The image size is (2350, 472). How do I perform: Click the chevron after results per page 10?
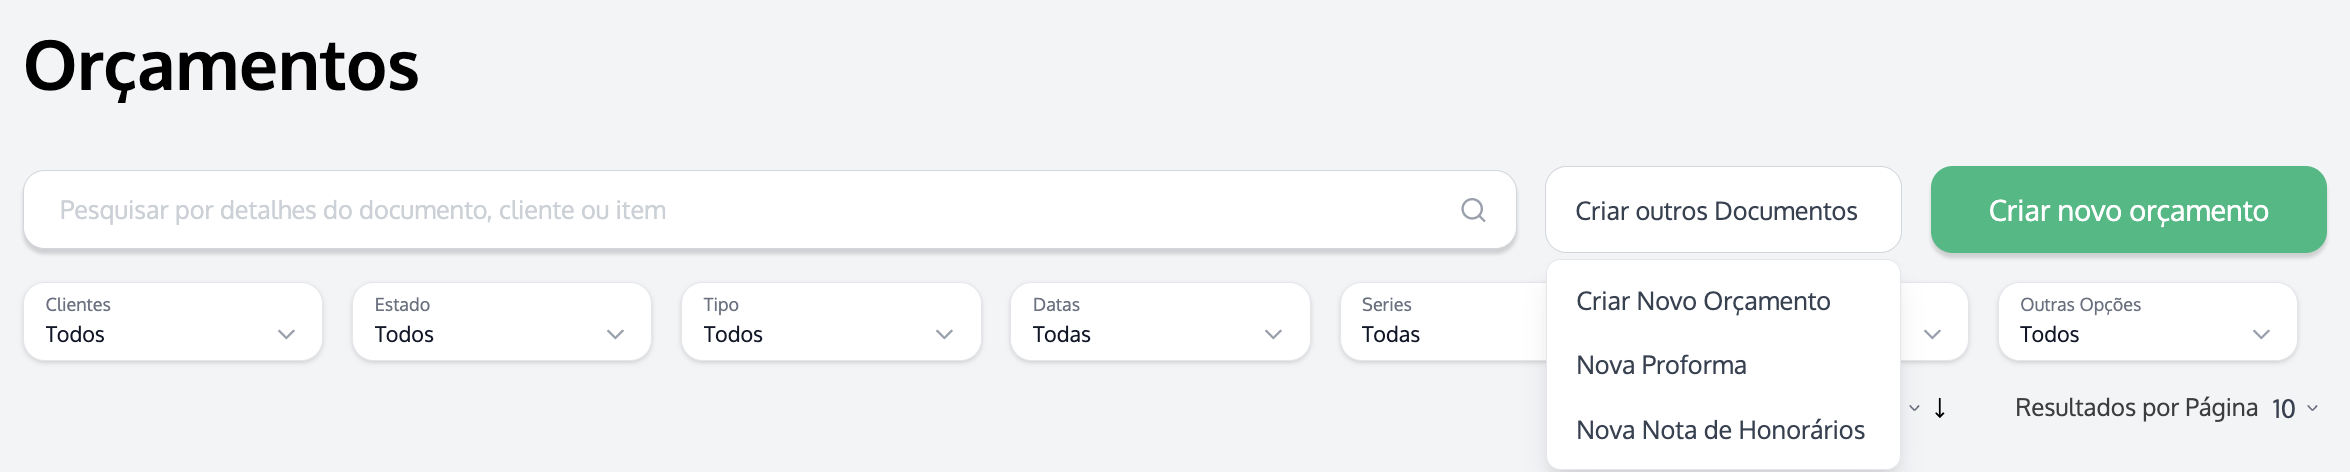coord(2312,408)
